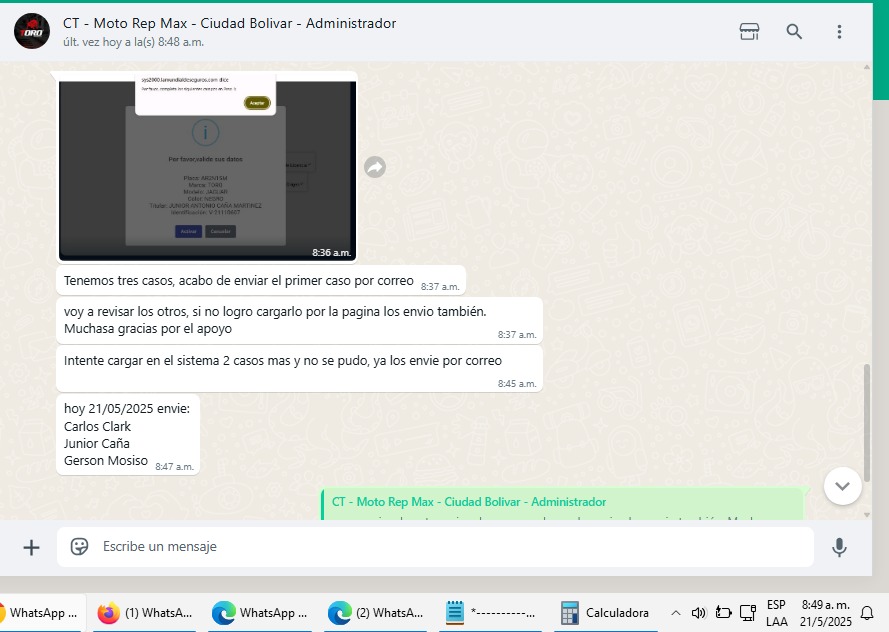
Task: Switch to the Firefox '(1) WhatsA...' taskbar window
Action: click(146, 613)
